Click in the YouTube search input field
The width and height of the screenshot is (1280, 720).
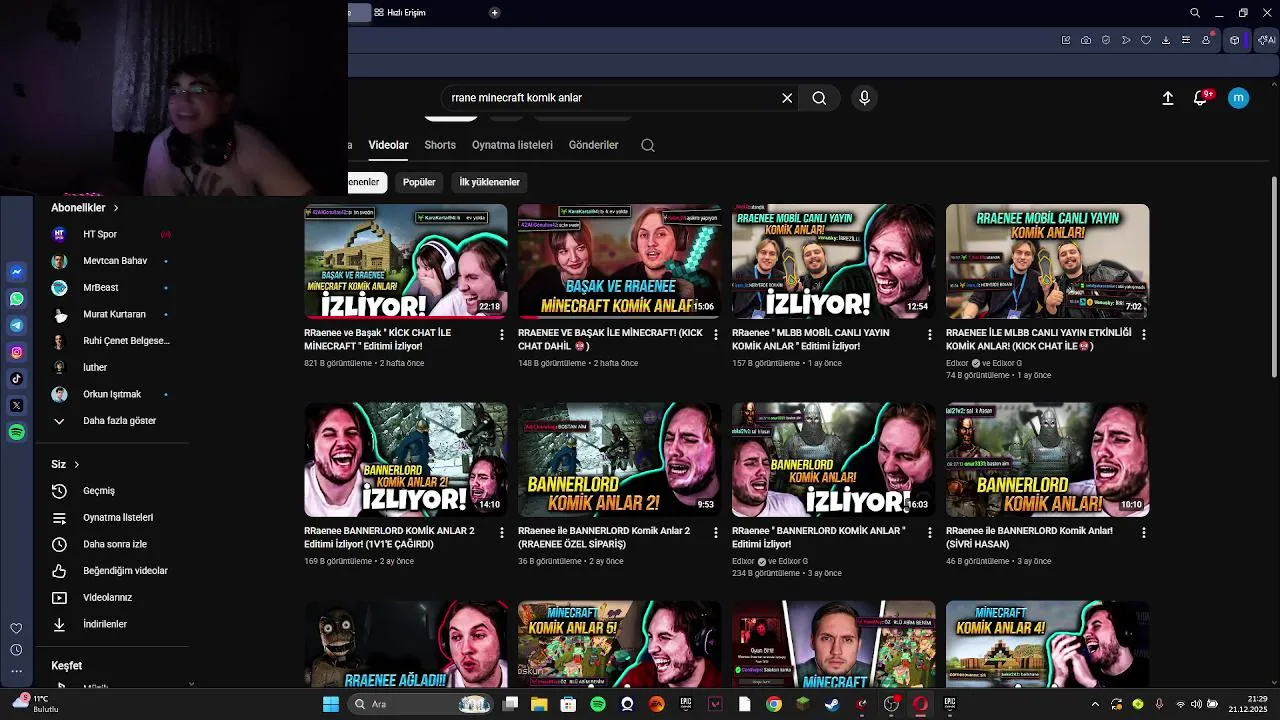tap(610, 98)
